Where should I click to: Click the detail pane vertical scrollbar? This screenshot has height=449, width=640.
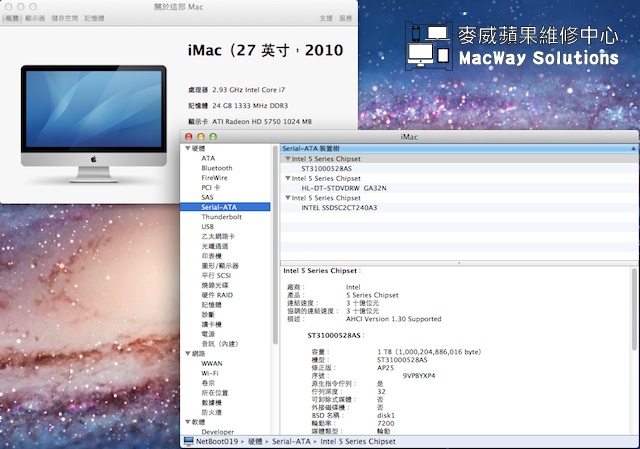pyautogui.click(x=634, y=309)
